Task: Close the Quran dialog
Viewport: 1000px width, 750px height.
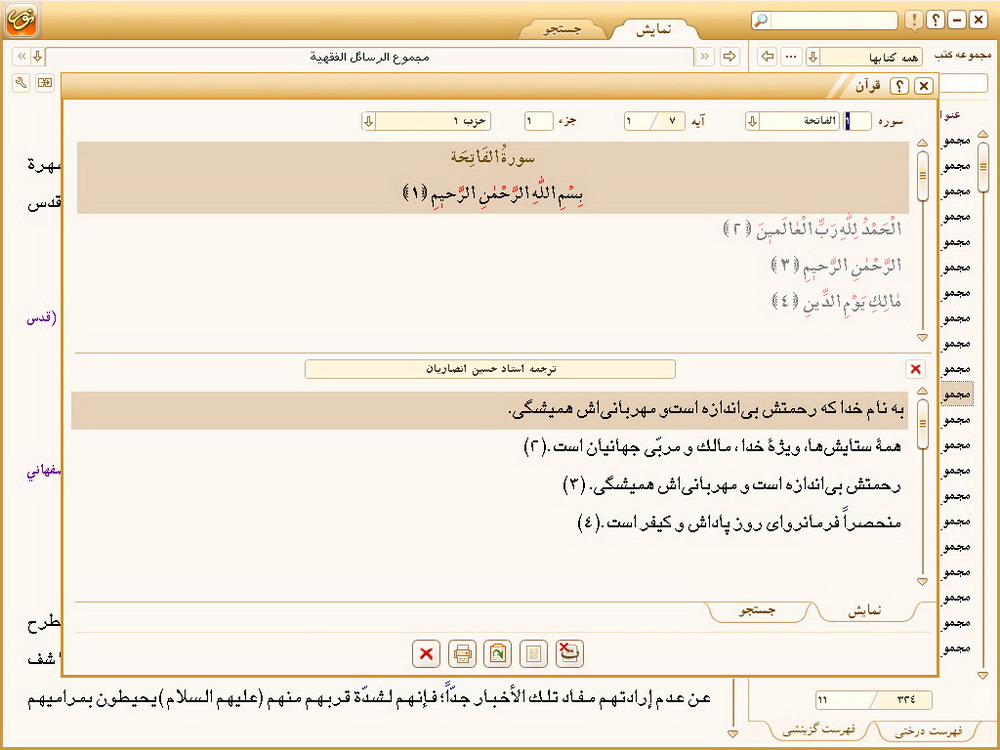Action: click(923, 86)
